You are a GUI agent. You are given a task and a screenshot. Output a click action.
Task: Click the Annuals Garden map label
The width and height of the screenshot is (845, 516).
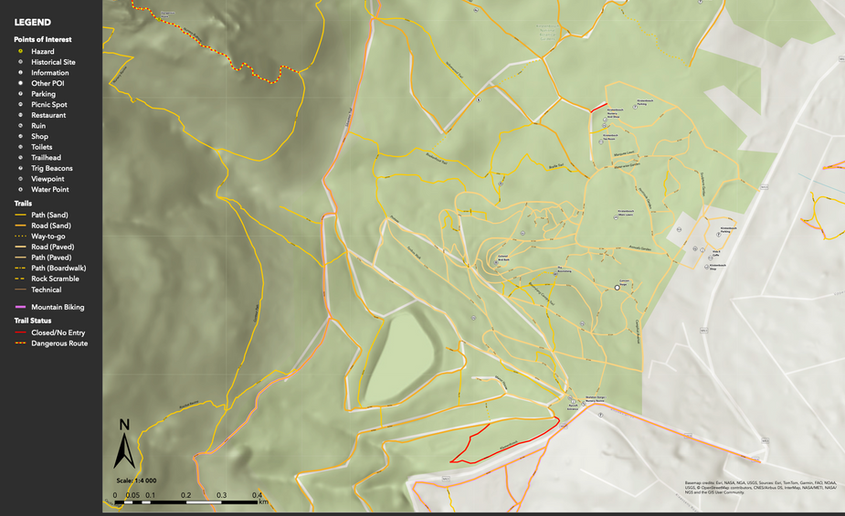tap(640, 248)
